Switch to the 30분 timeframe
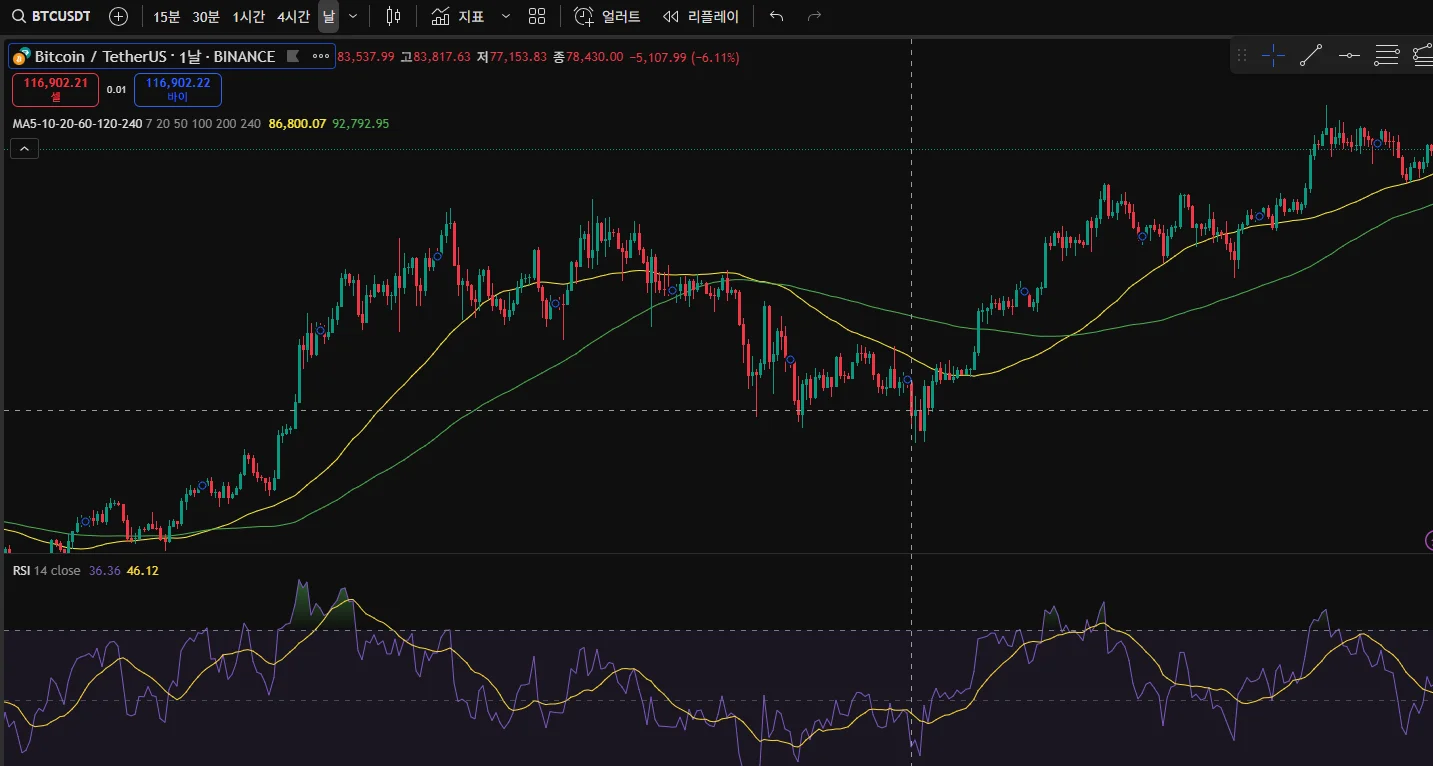 pyautogui.click(x=206, y=16)
